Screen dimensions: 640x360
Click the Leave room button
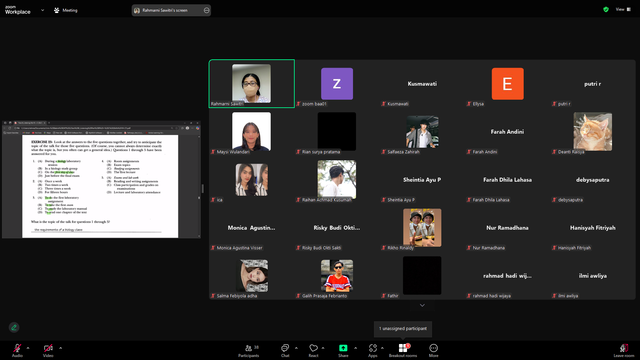click(x=624, y=350)
